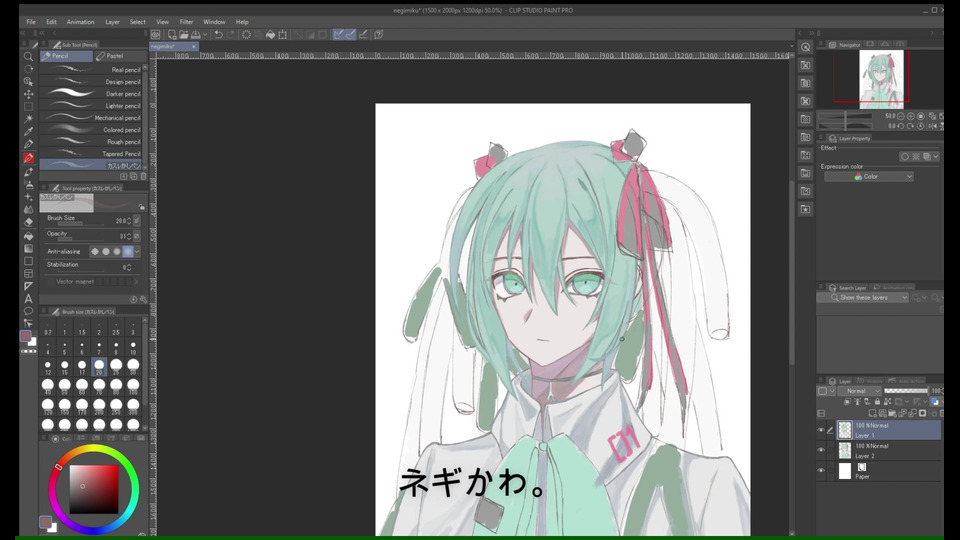Open Save dropdown arrow in command bar
Screen dimensions: 960x540
(205, 35)
